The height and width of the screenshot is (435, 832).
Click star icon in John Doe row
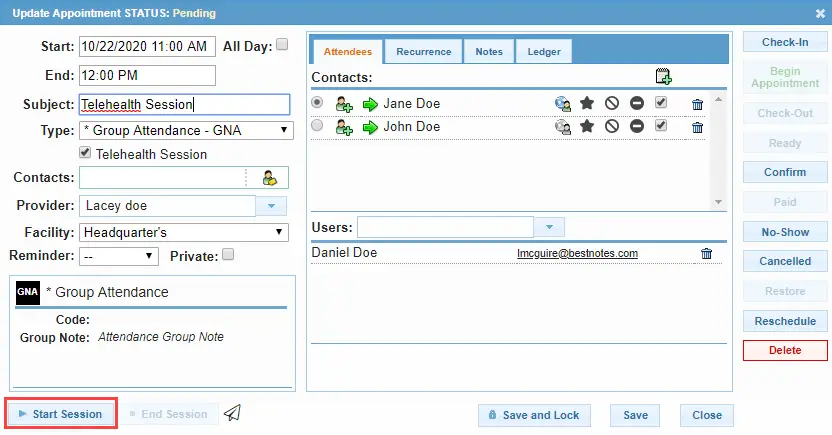tap(587, 126)
